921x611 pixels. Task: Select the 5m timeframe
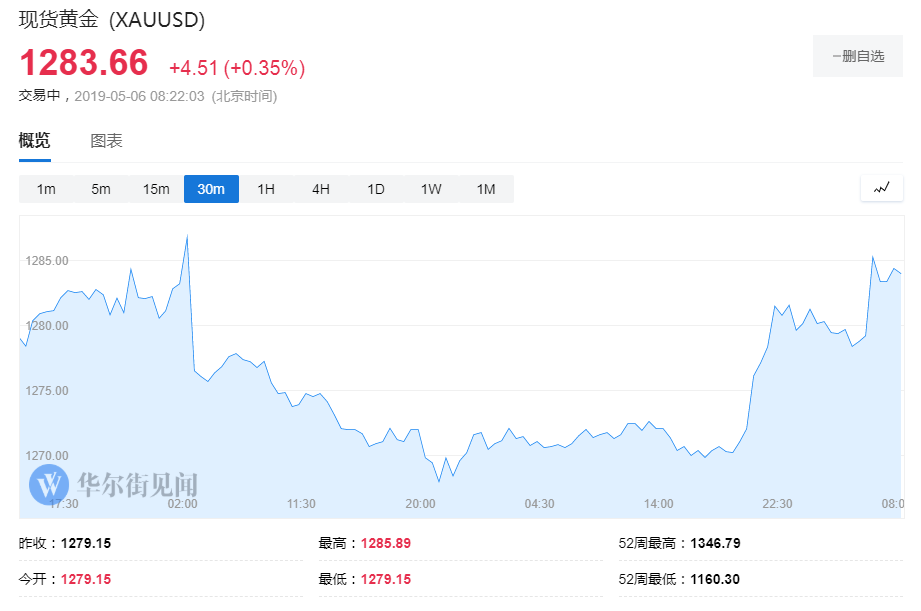100,188
